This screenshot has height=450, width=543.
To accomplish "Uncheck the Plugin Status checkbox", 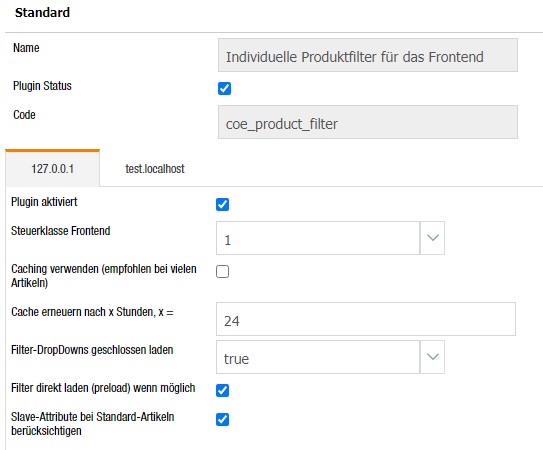I will (224, 88).
